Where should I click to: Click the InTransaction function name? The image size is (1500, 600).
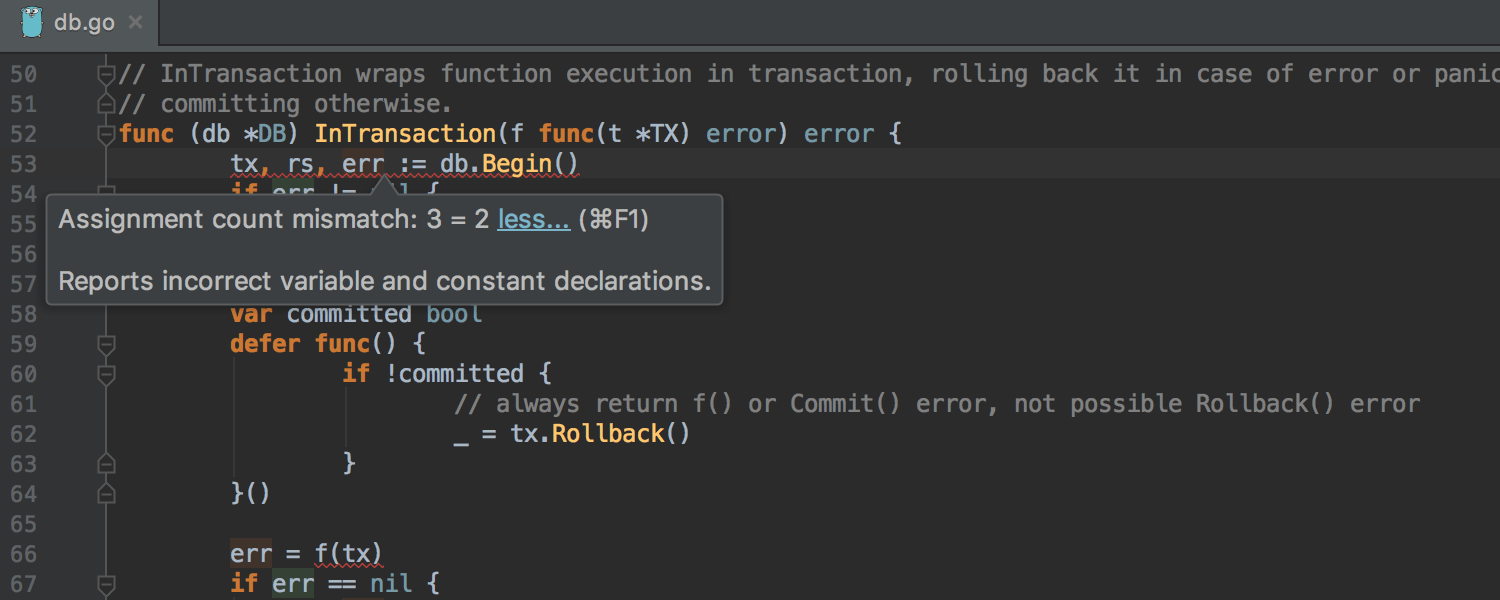coord(405,134)
